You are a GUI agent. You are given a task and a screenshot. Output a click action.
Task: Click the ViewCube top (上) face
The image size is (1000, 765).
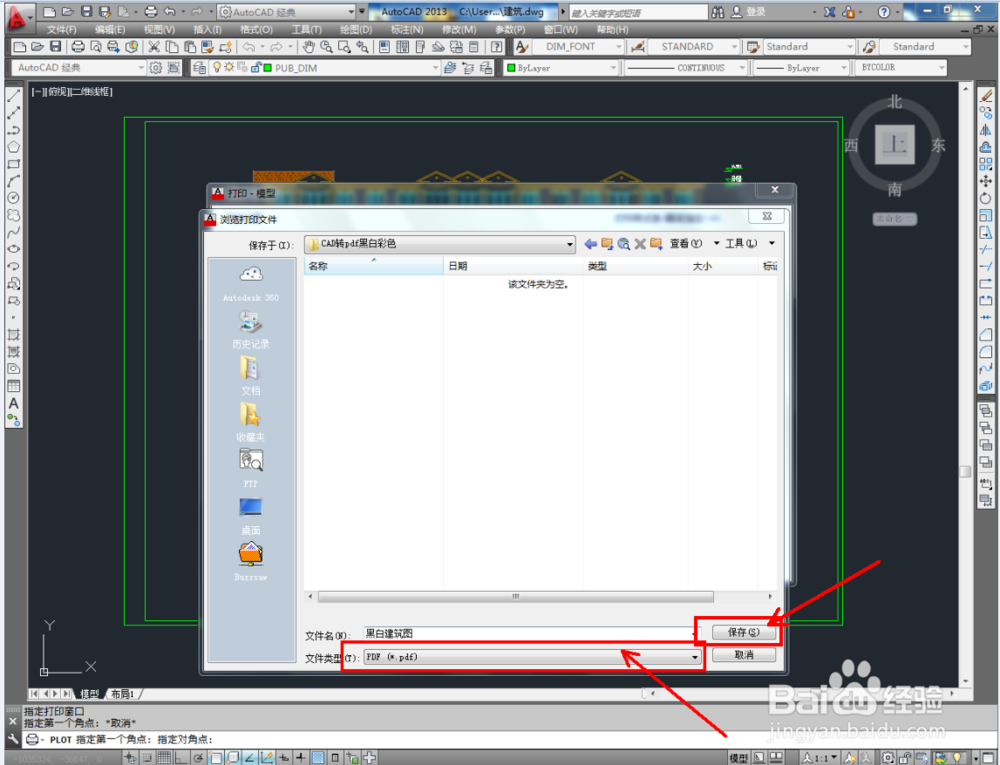[x=895, y=145]
